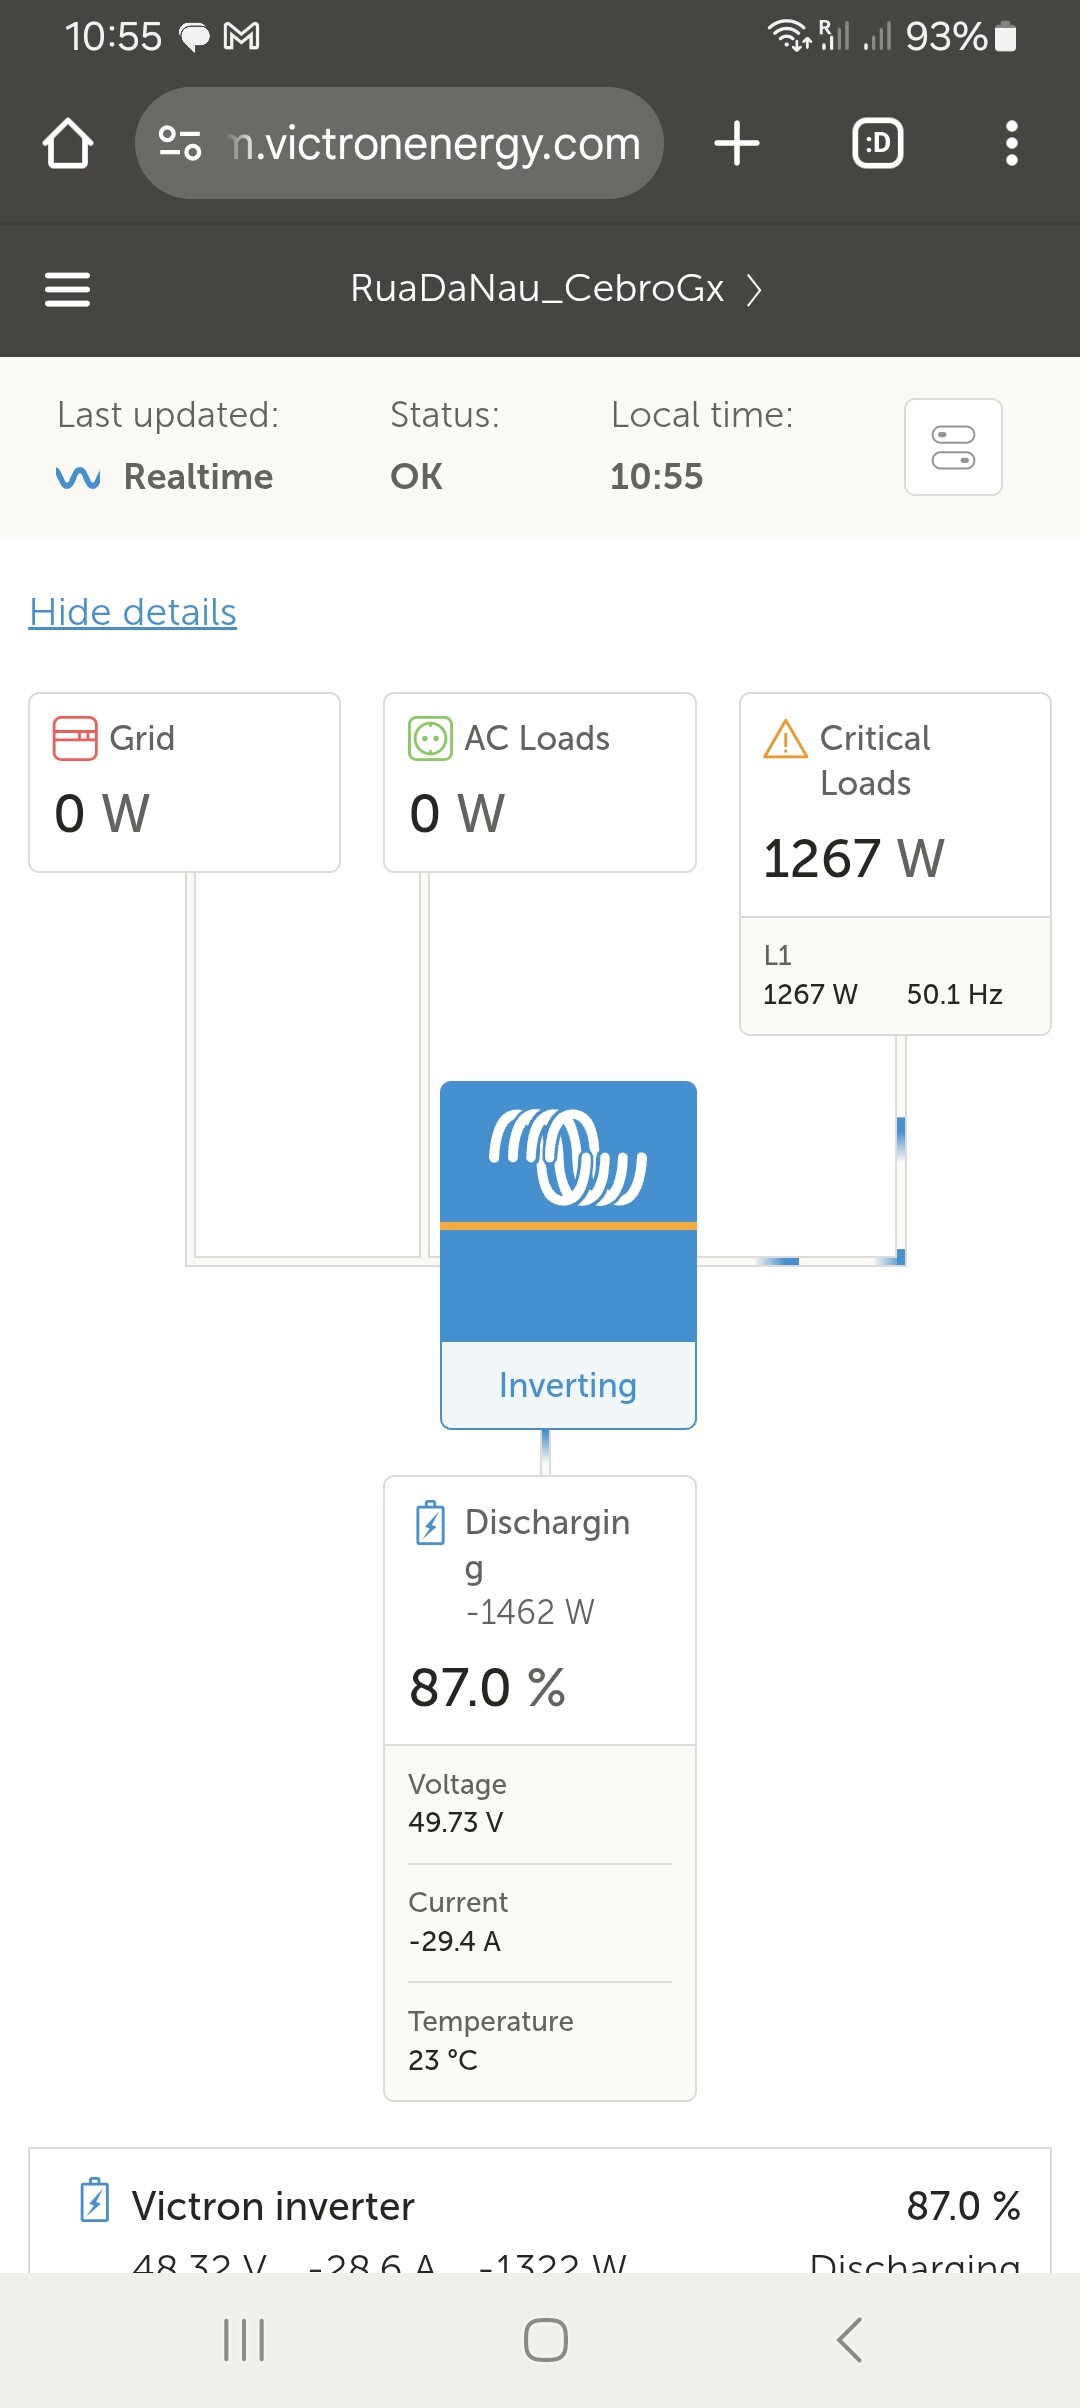This screenshot has height=2408, width=1080.
Task: Open the controls toggle button near Local time
Action: pyautogui.click(x=953, y=447)
